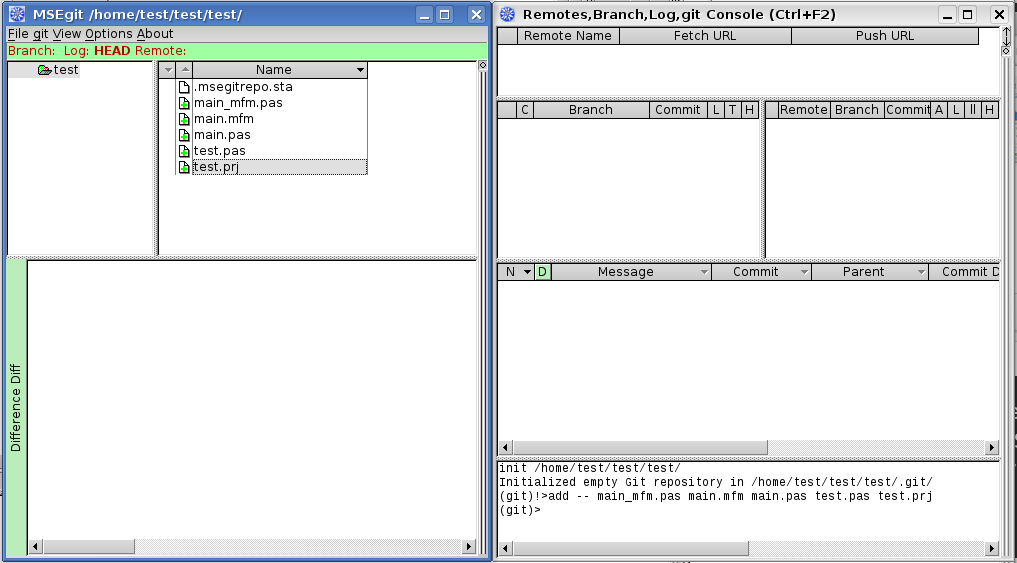
Task: Click the file icon of .msegitrepo.sta
Action: pyautogui.click(x=184, y=87)
